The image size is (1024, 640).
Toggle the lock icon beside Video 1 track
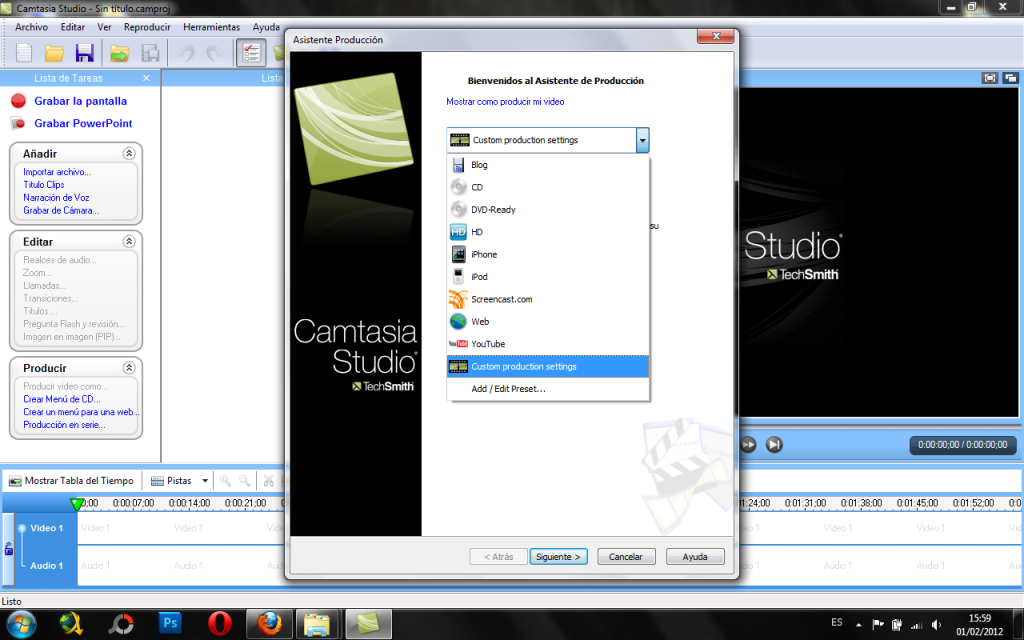click(x=8, y=549)
